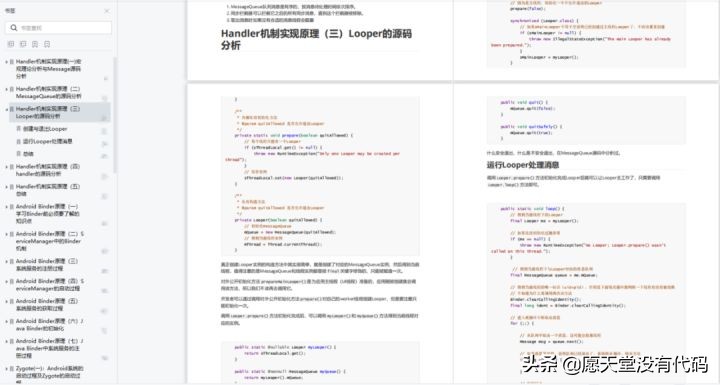Viewport: 720px width, 385px height.
Task: Collapse the Handler机制实现原理(三) Looper bookmark arrow
Action: tap(6, 109)
